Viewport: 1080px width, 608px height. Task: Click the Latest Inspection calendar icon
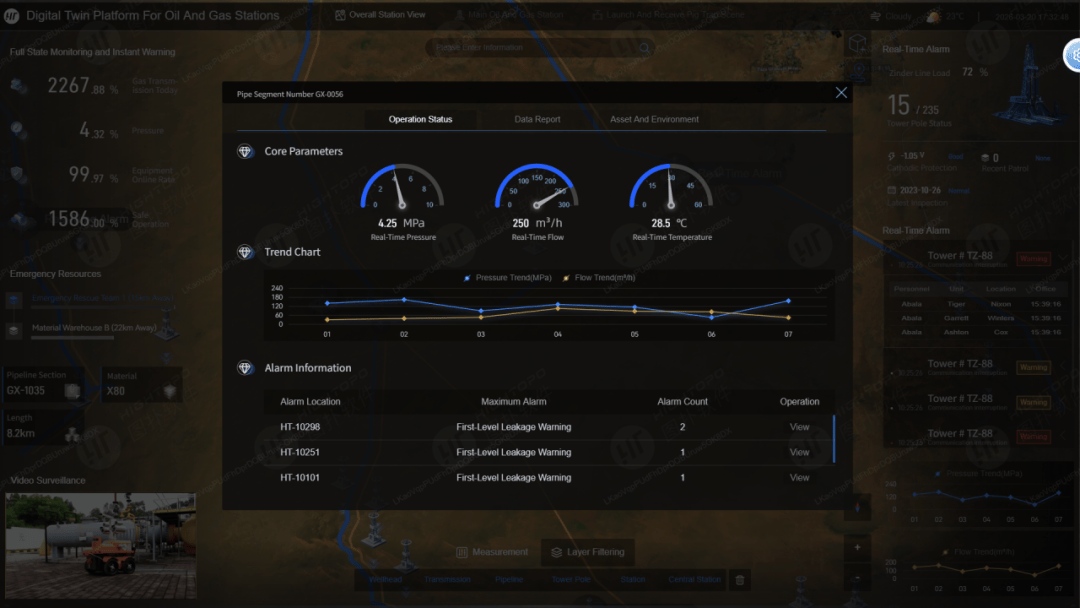(x=891, y=190)
